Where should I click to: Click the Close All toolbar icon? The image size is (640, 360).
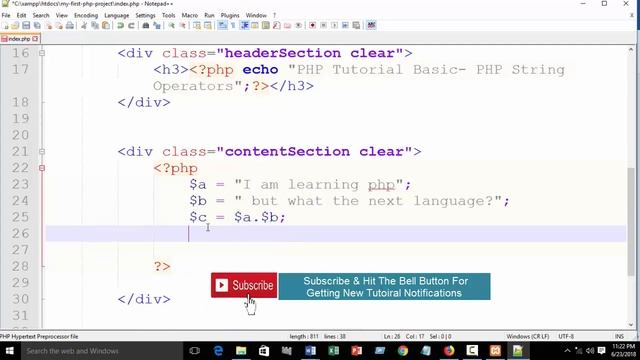59,25
